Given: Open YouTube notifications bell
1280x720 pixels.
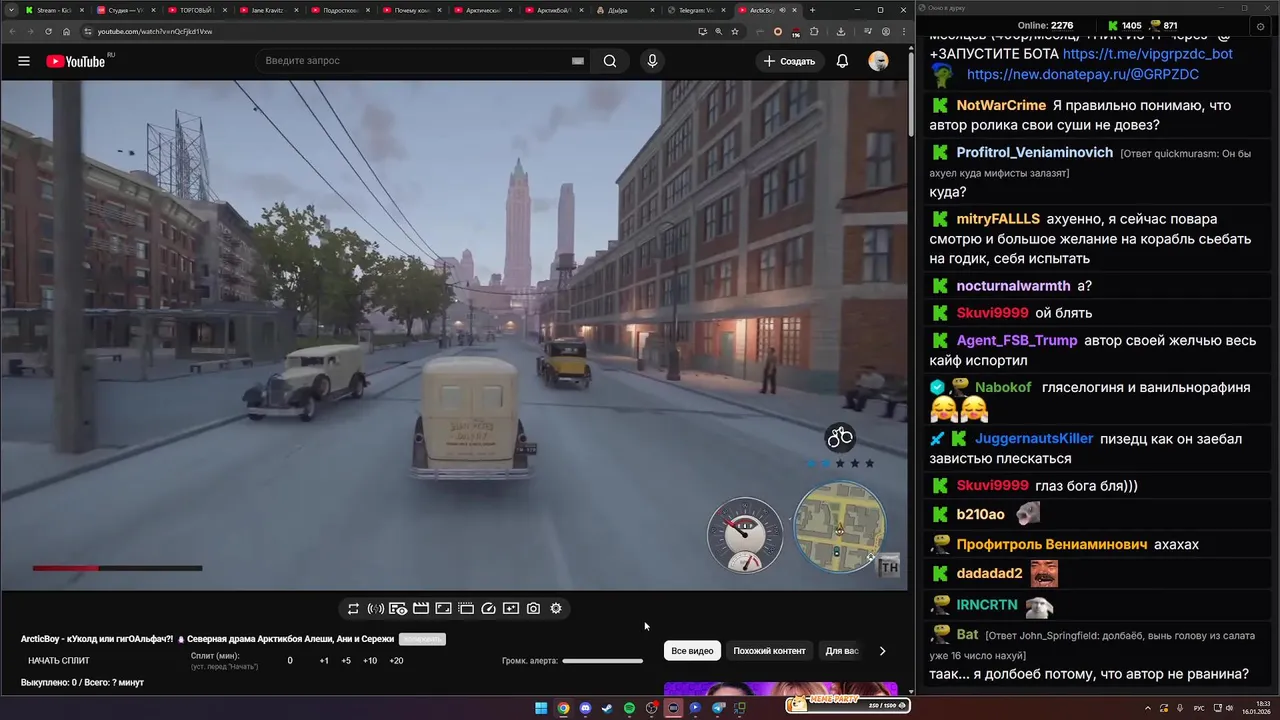Looking at the screenshot, I should (842, 61).
